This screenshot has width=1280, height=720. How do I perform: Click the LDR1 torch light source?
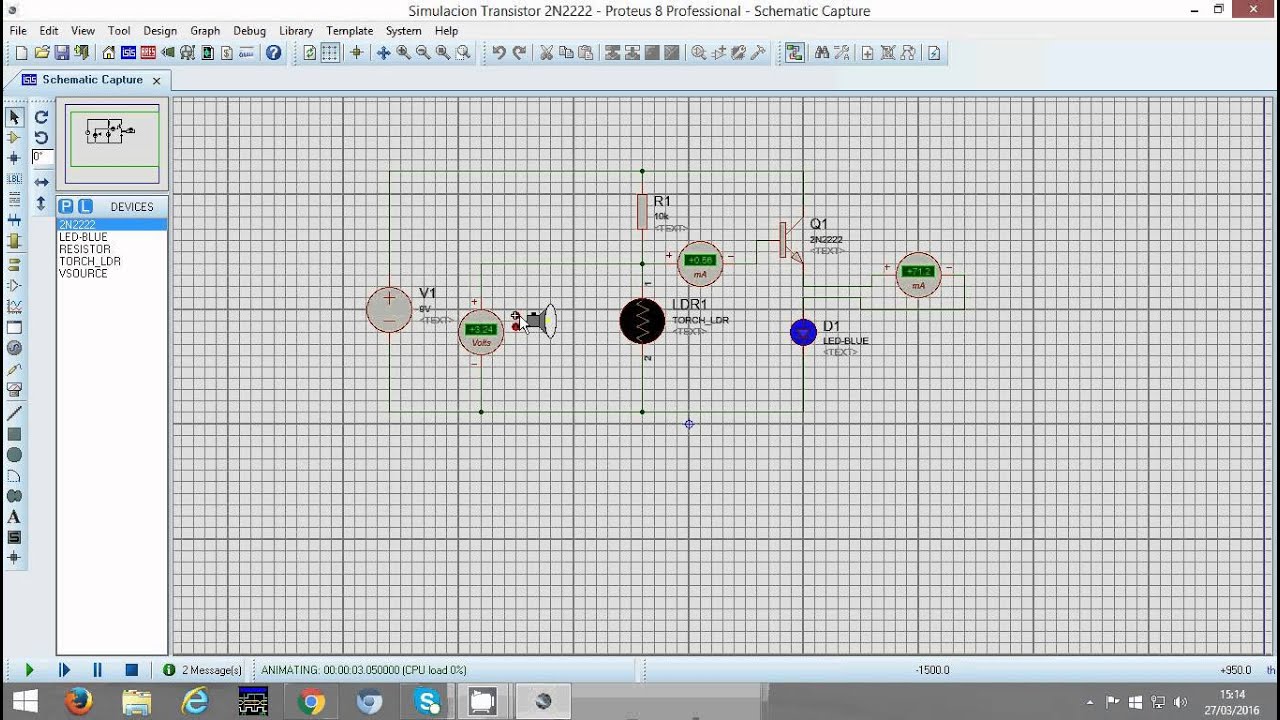coord(540,322)
